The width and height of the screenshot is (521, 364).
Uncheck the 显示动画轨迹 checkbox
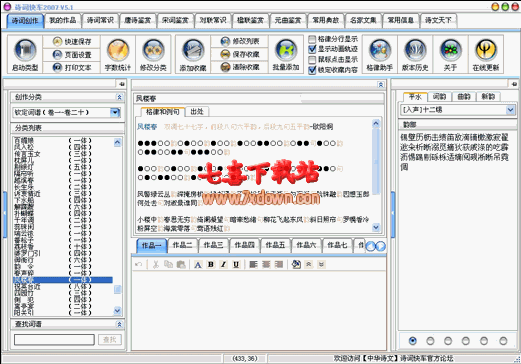coord(312,49)
